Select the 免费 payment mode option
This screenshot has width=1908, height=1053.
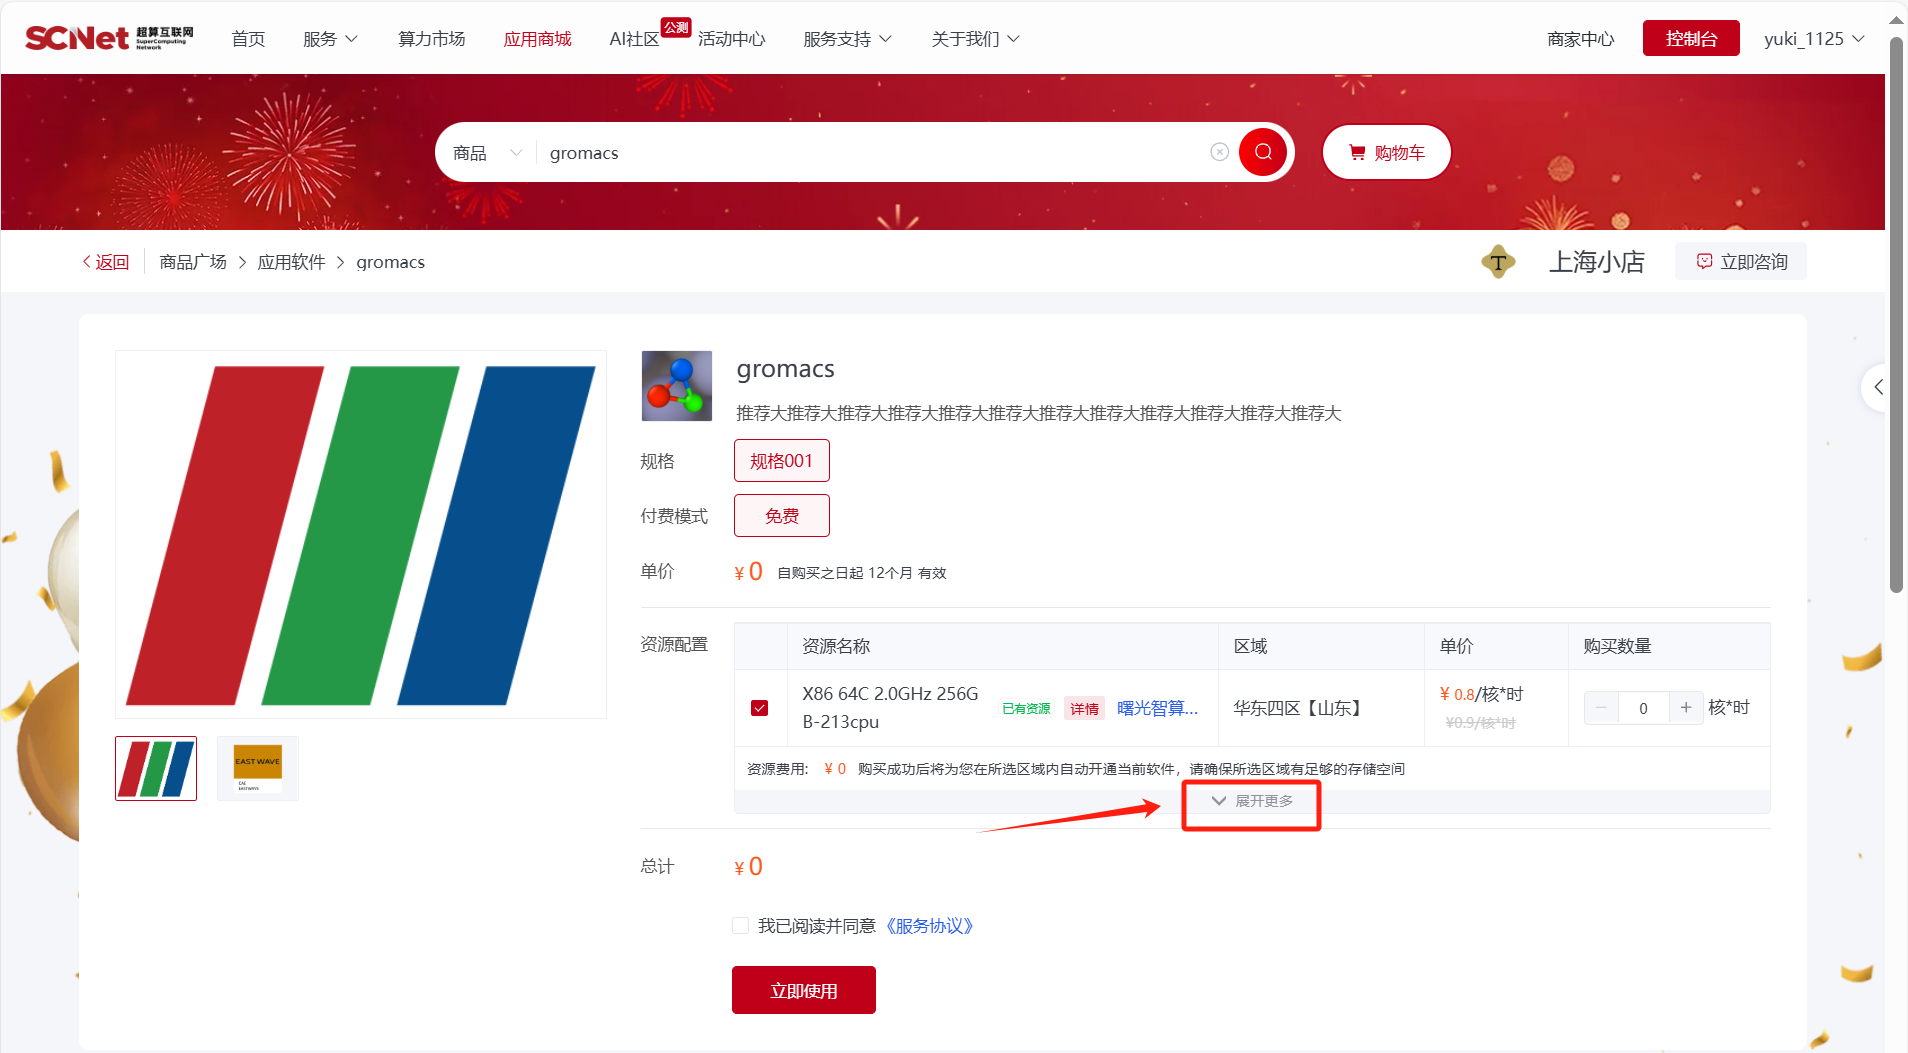[x=781, y=516]
